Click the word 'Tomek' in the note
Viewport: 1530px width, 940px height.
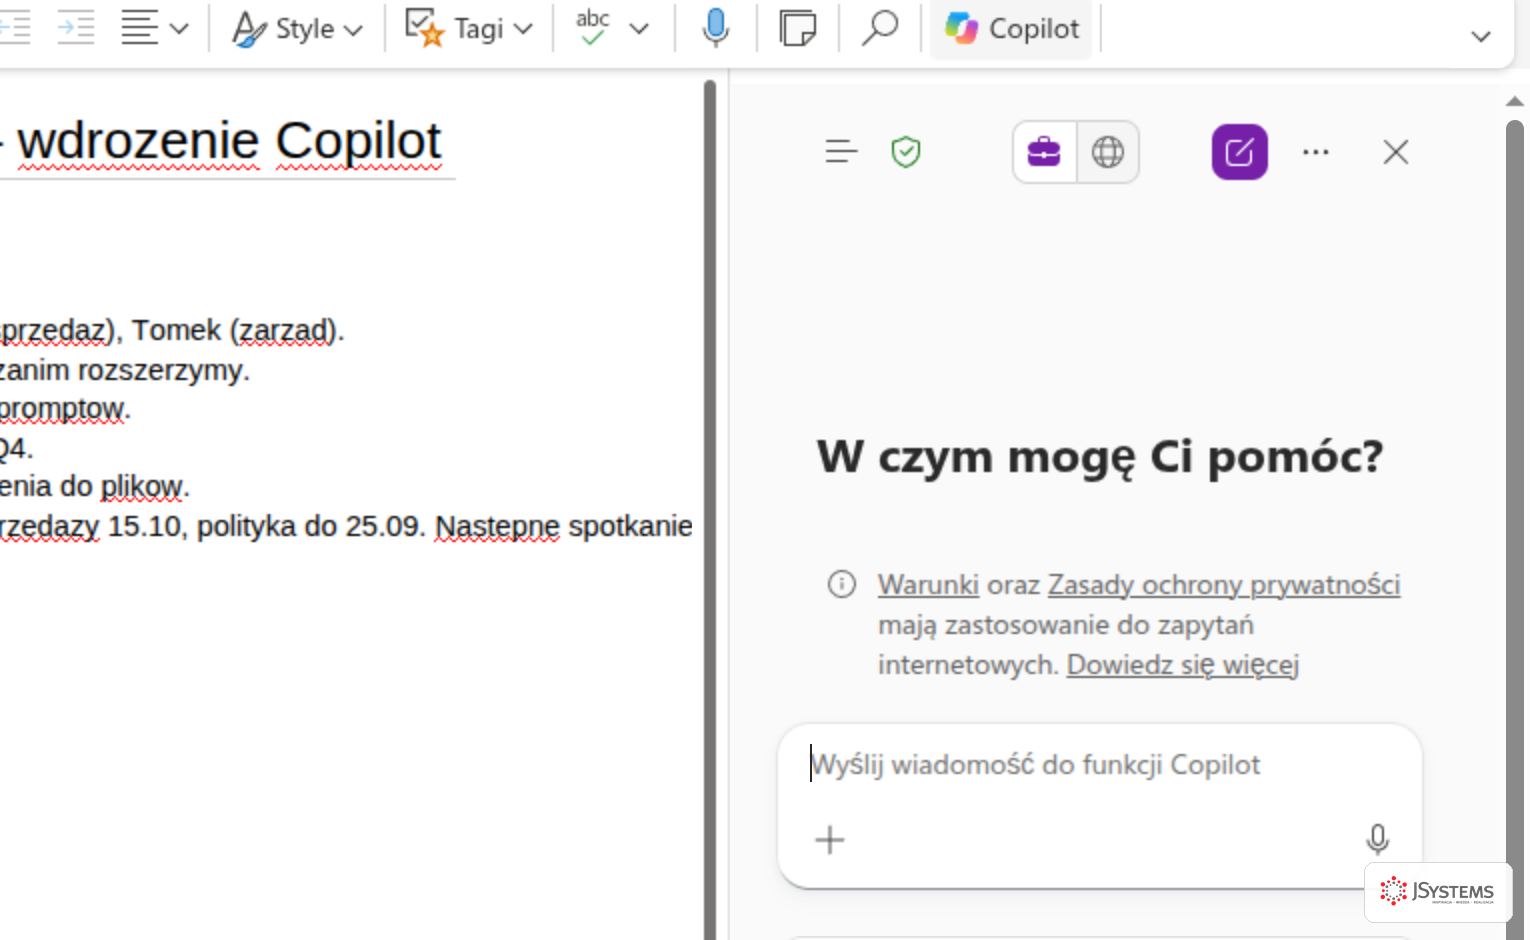click(x=176, y=330)
